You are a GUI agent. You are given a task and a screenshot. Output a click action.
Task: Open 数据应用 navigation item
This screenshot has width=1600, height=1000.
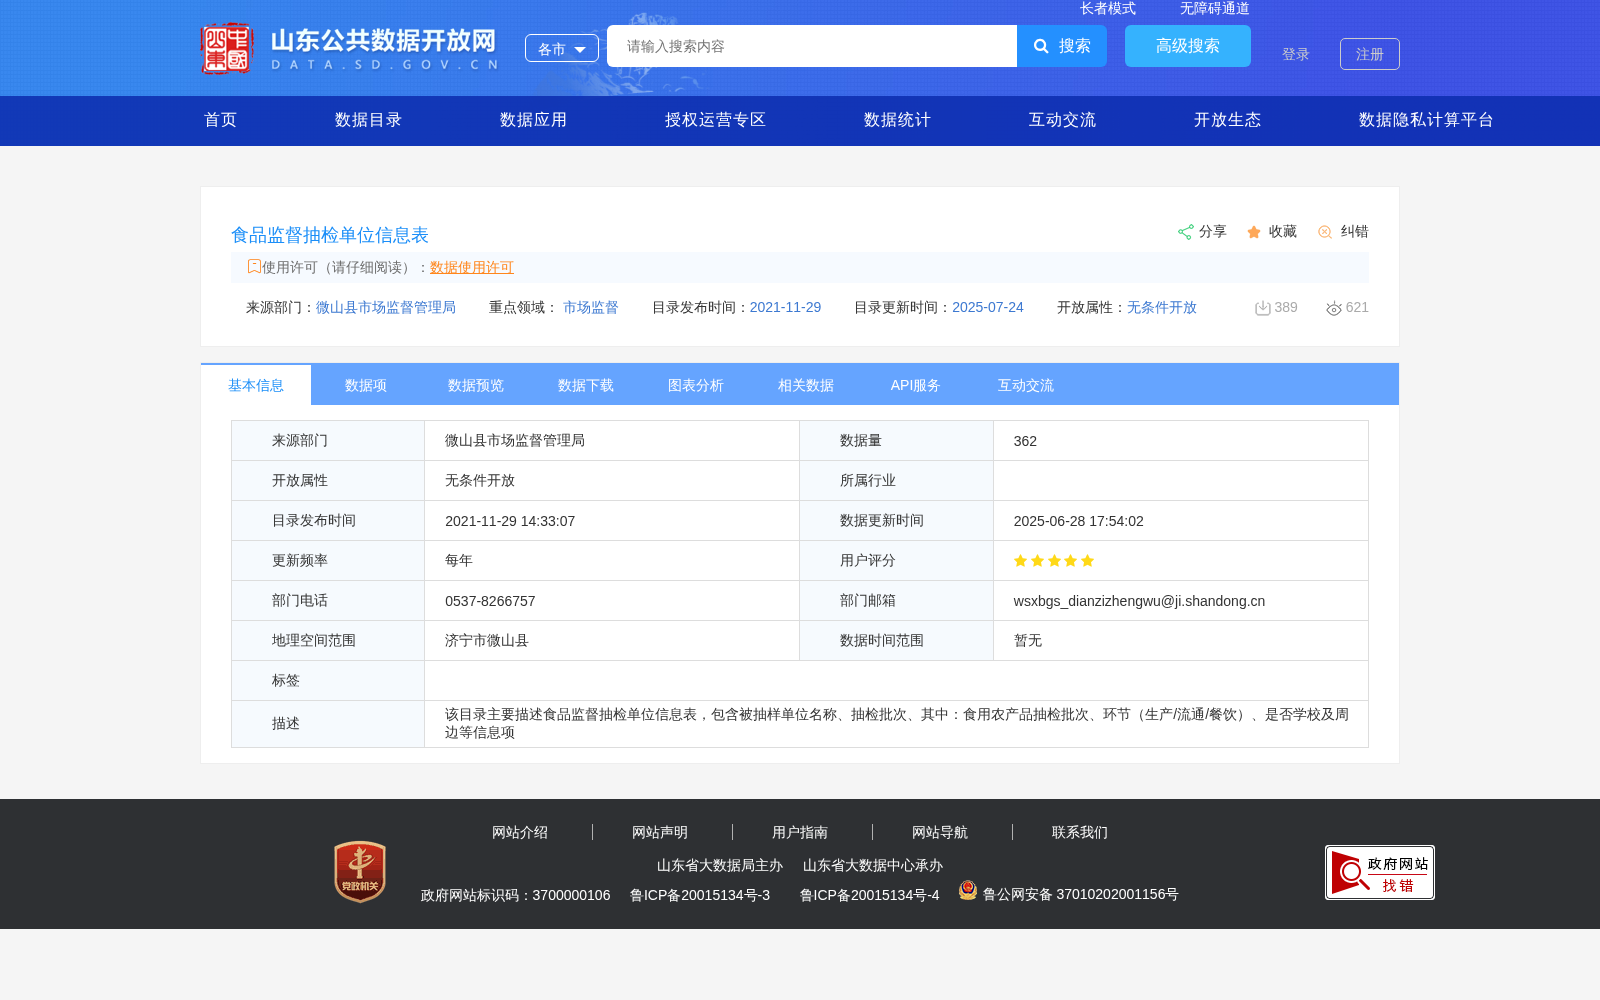click(534, 120)
